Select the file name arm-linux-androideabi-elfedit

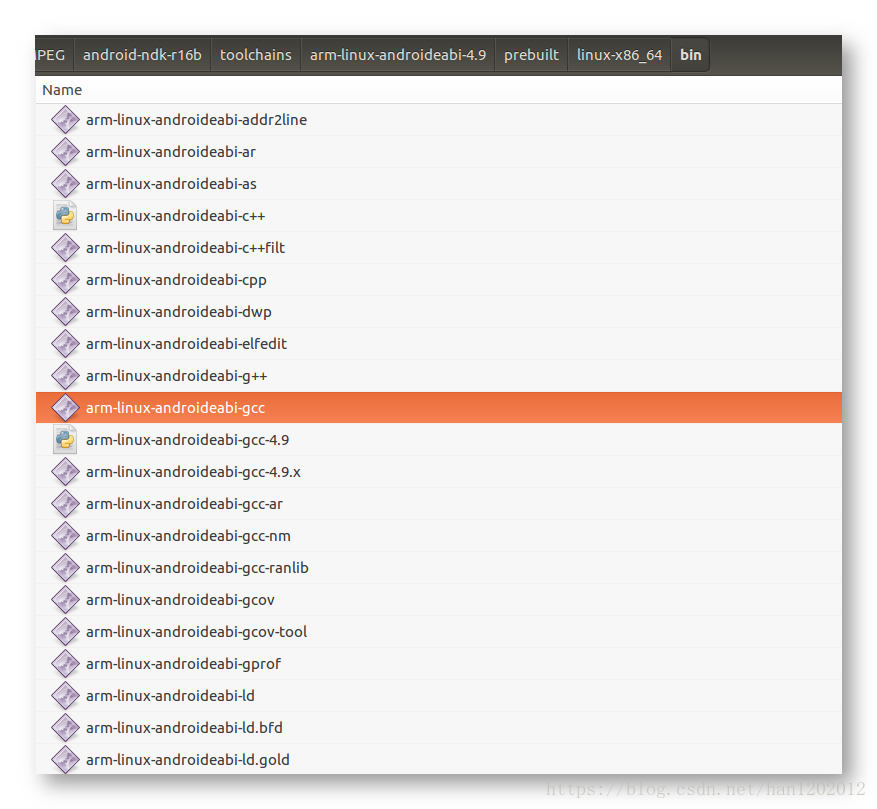coord(186,344)
